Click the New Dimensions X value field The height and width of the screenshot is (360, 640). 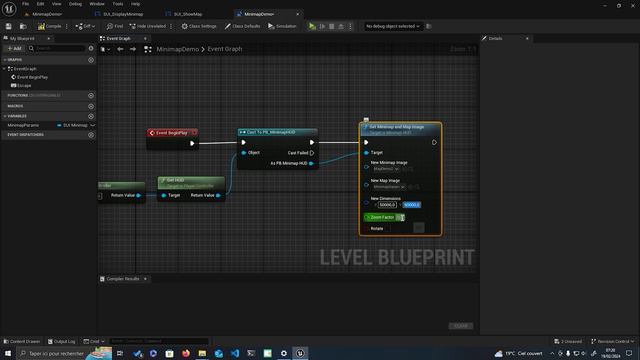(387, 205)
